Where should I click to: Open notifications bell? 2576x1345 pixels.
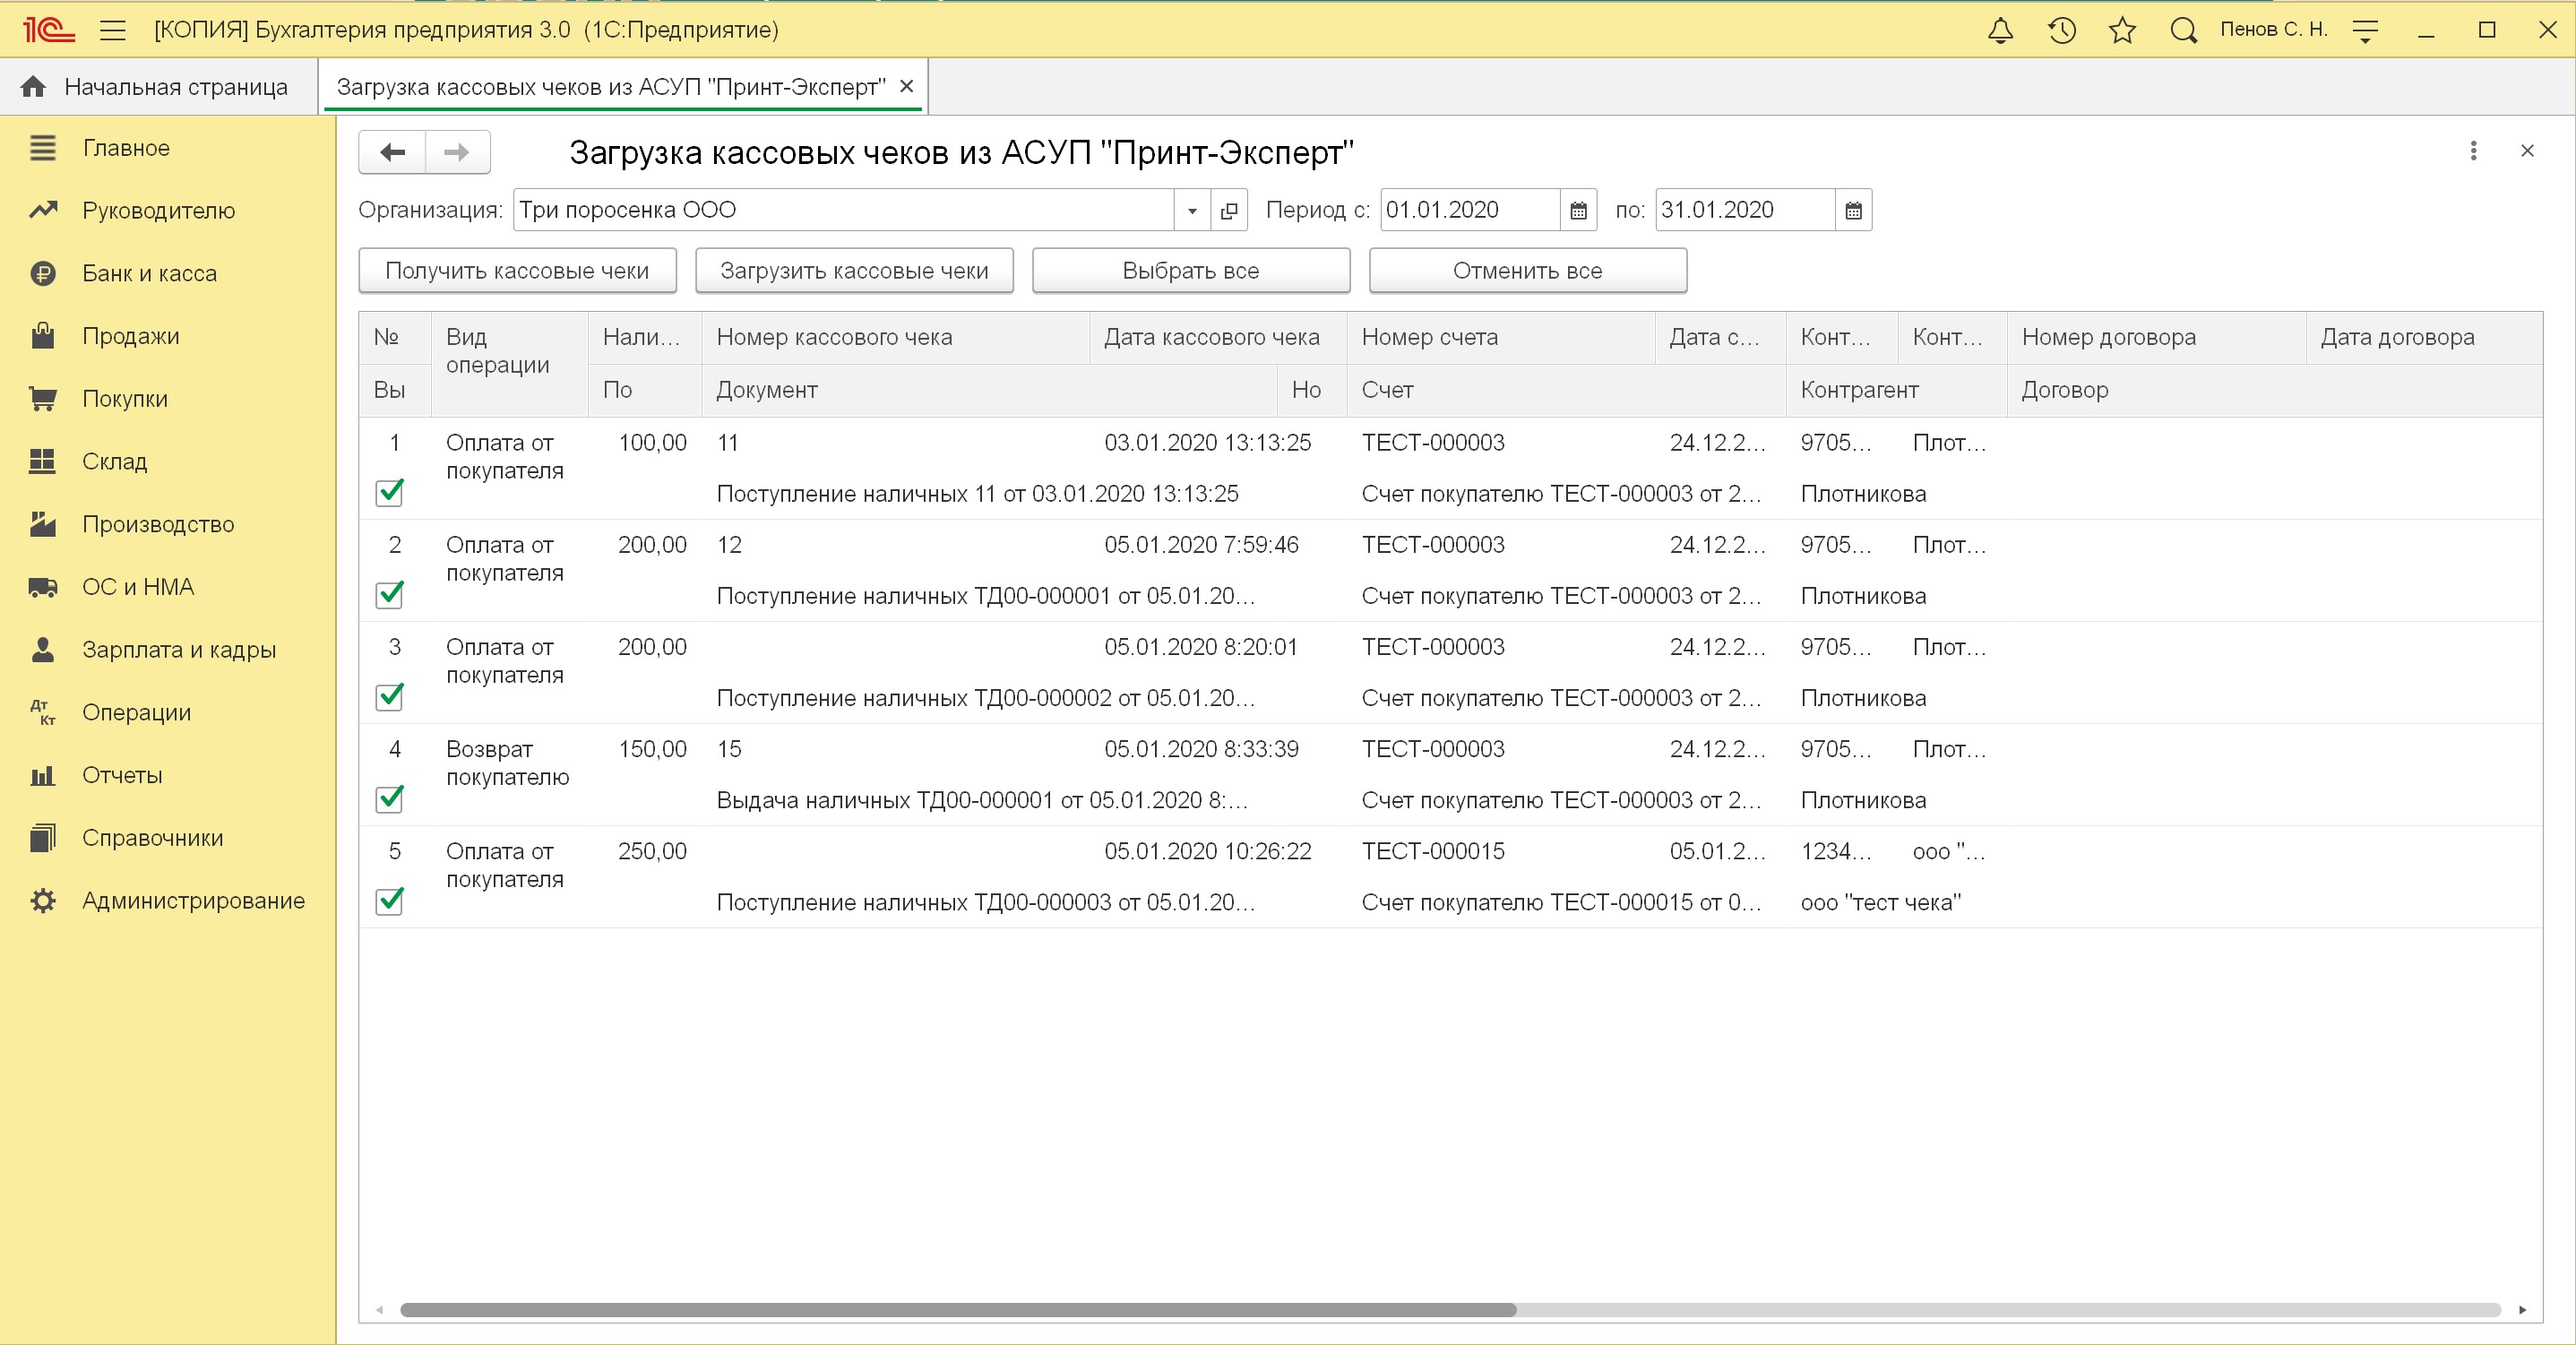[2000, 30]
